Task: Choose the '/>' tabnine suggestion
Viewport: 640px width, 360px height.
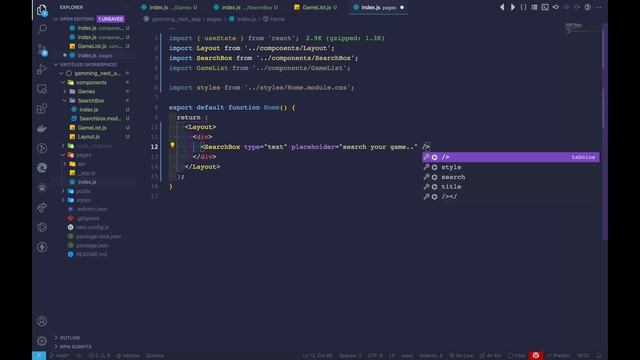Action: click(511, 157)
